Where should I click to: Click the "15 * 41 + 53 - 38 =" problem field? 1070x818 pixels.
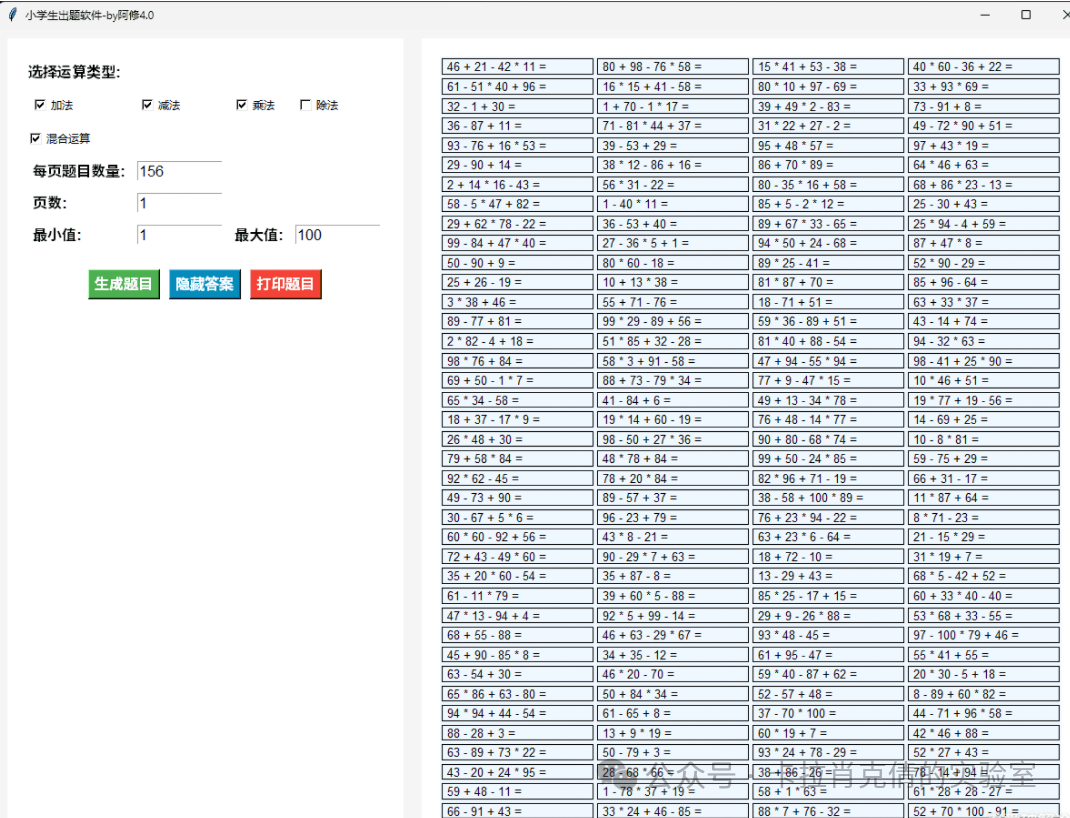click(828, 67)
